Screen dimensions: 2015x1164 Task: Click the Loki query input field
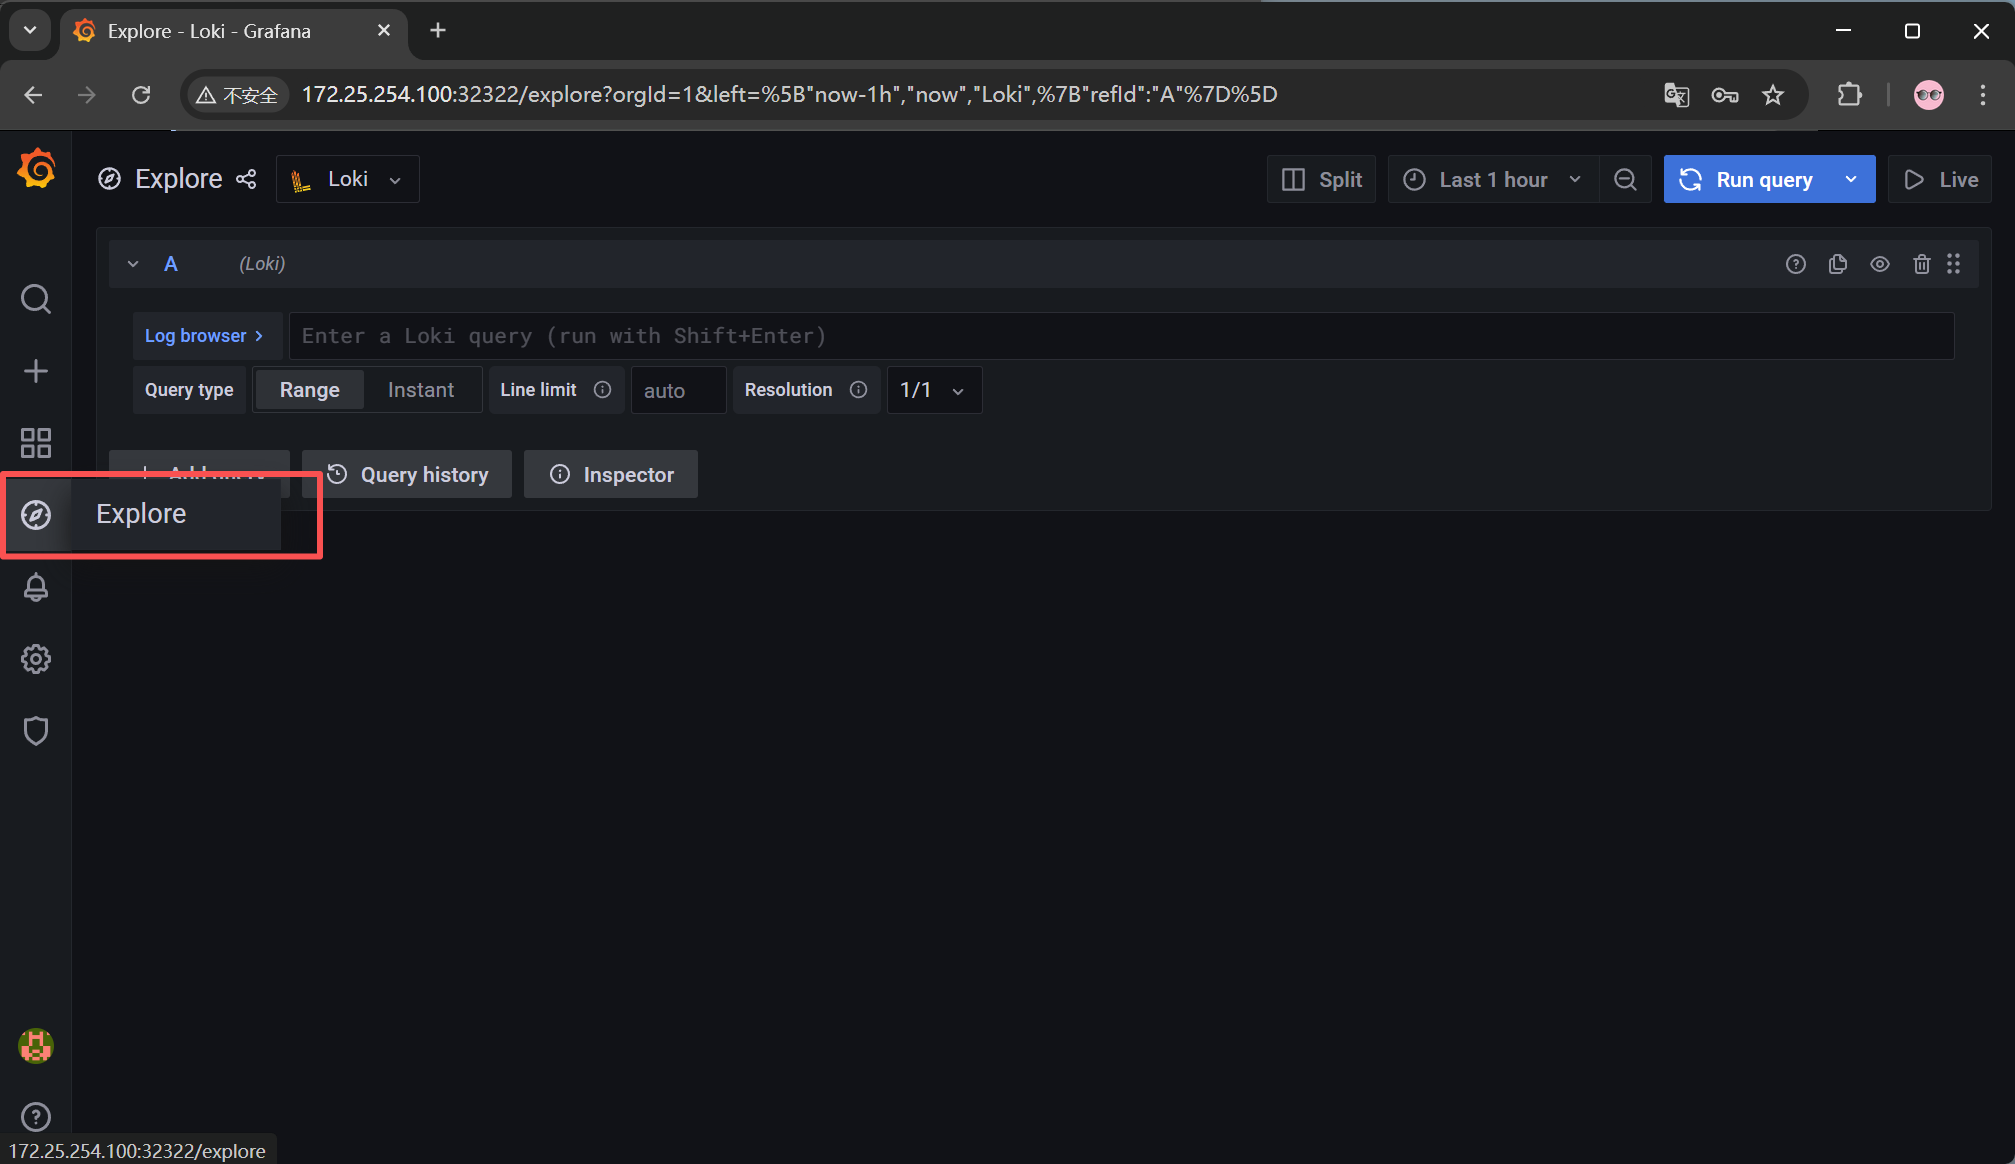click(x=1120, y=336)
